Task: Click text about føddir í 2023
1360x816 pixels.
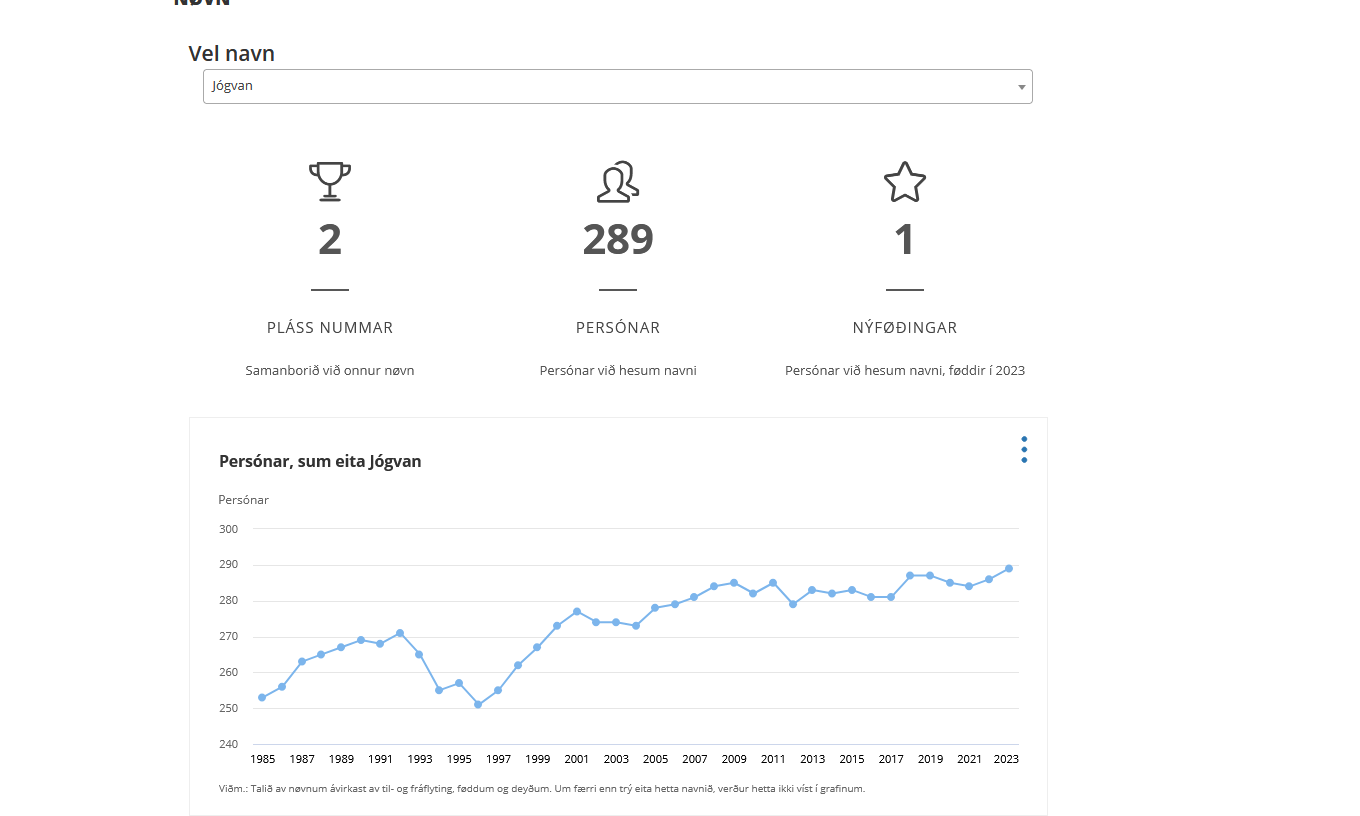Action: pyautogui.click(x=905, y=370)
